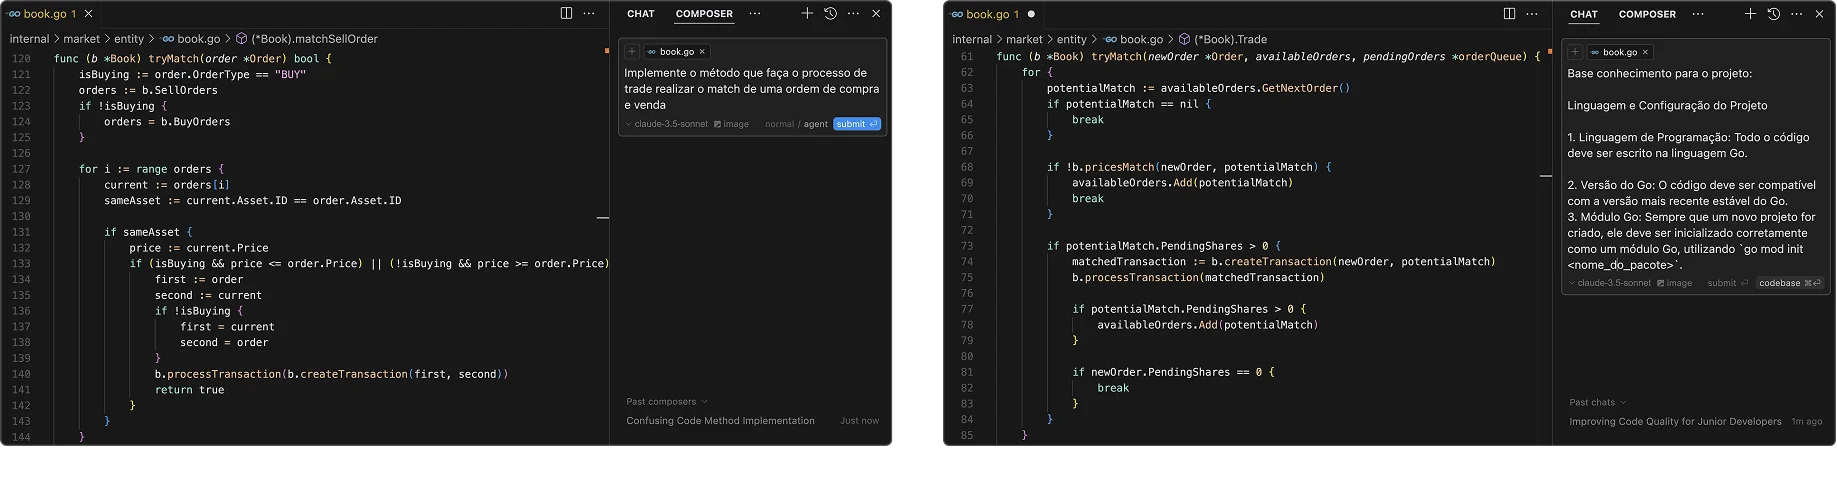Add context file in left composer box
The image size is (1837, 496).
[x=632, y=52]
